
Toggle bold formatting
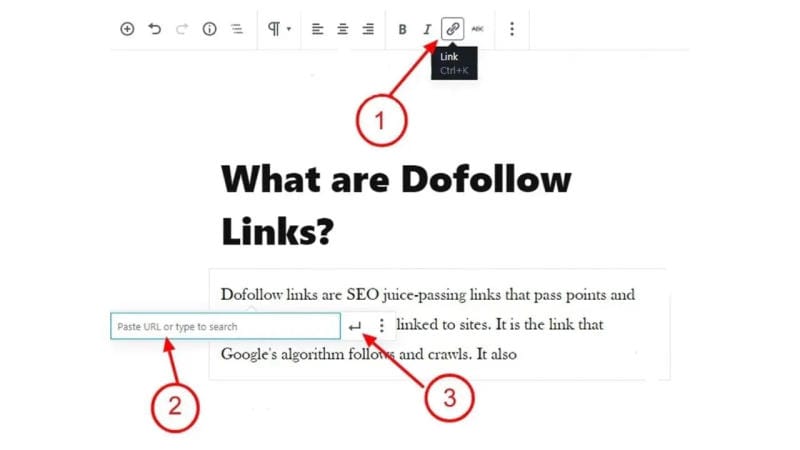pos(402,29)
